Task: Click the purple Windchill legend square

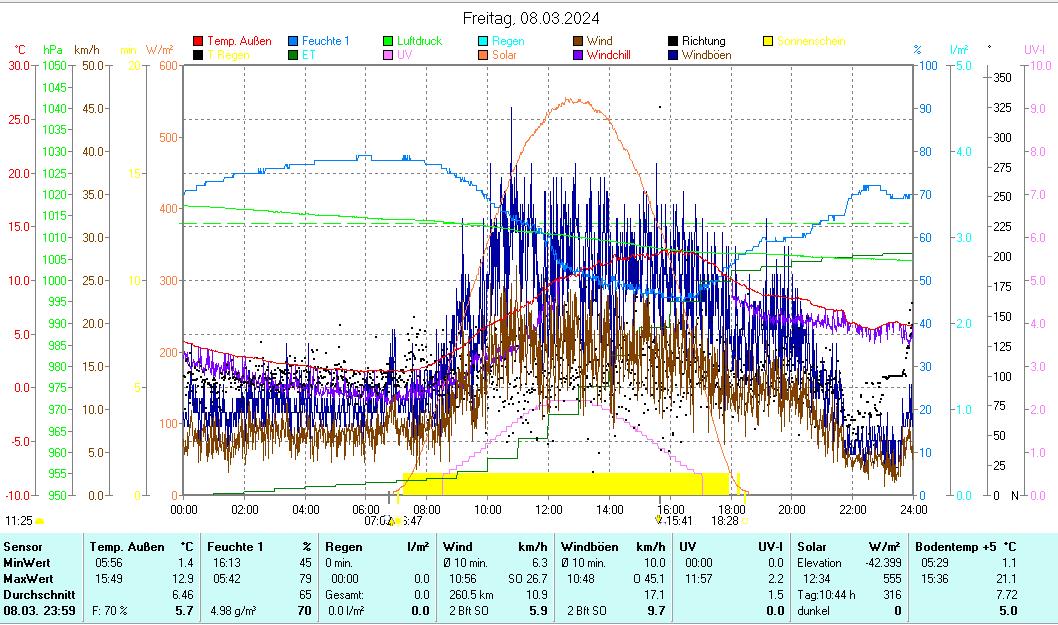Action: tap(578, 55)
